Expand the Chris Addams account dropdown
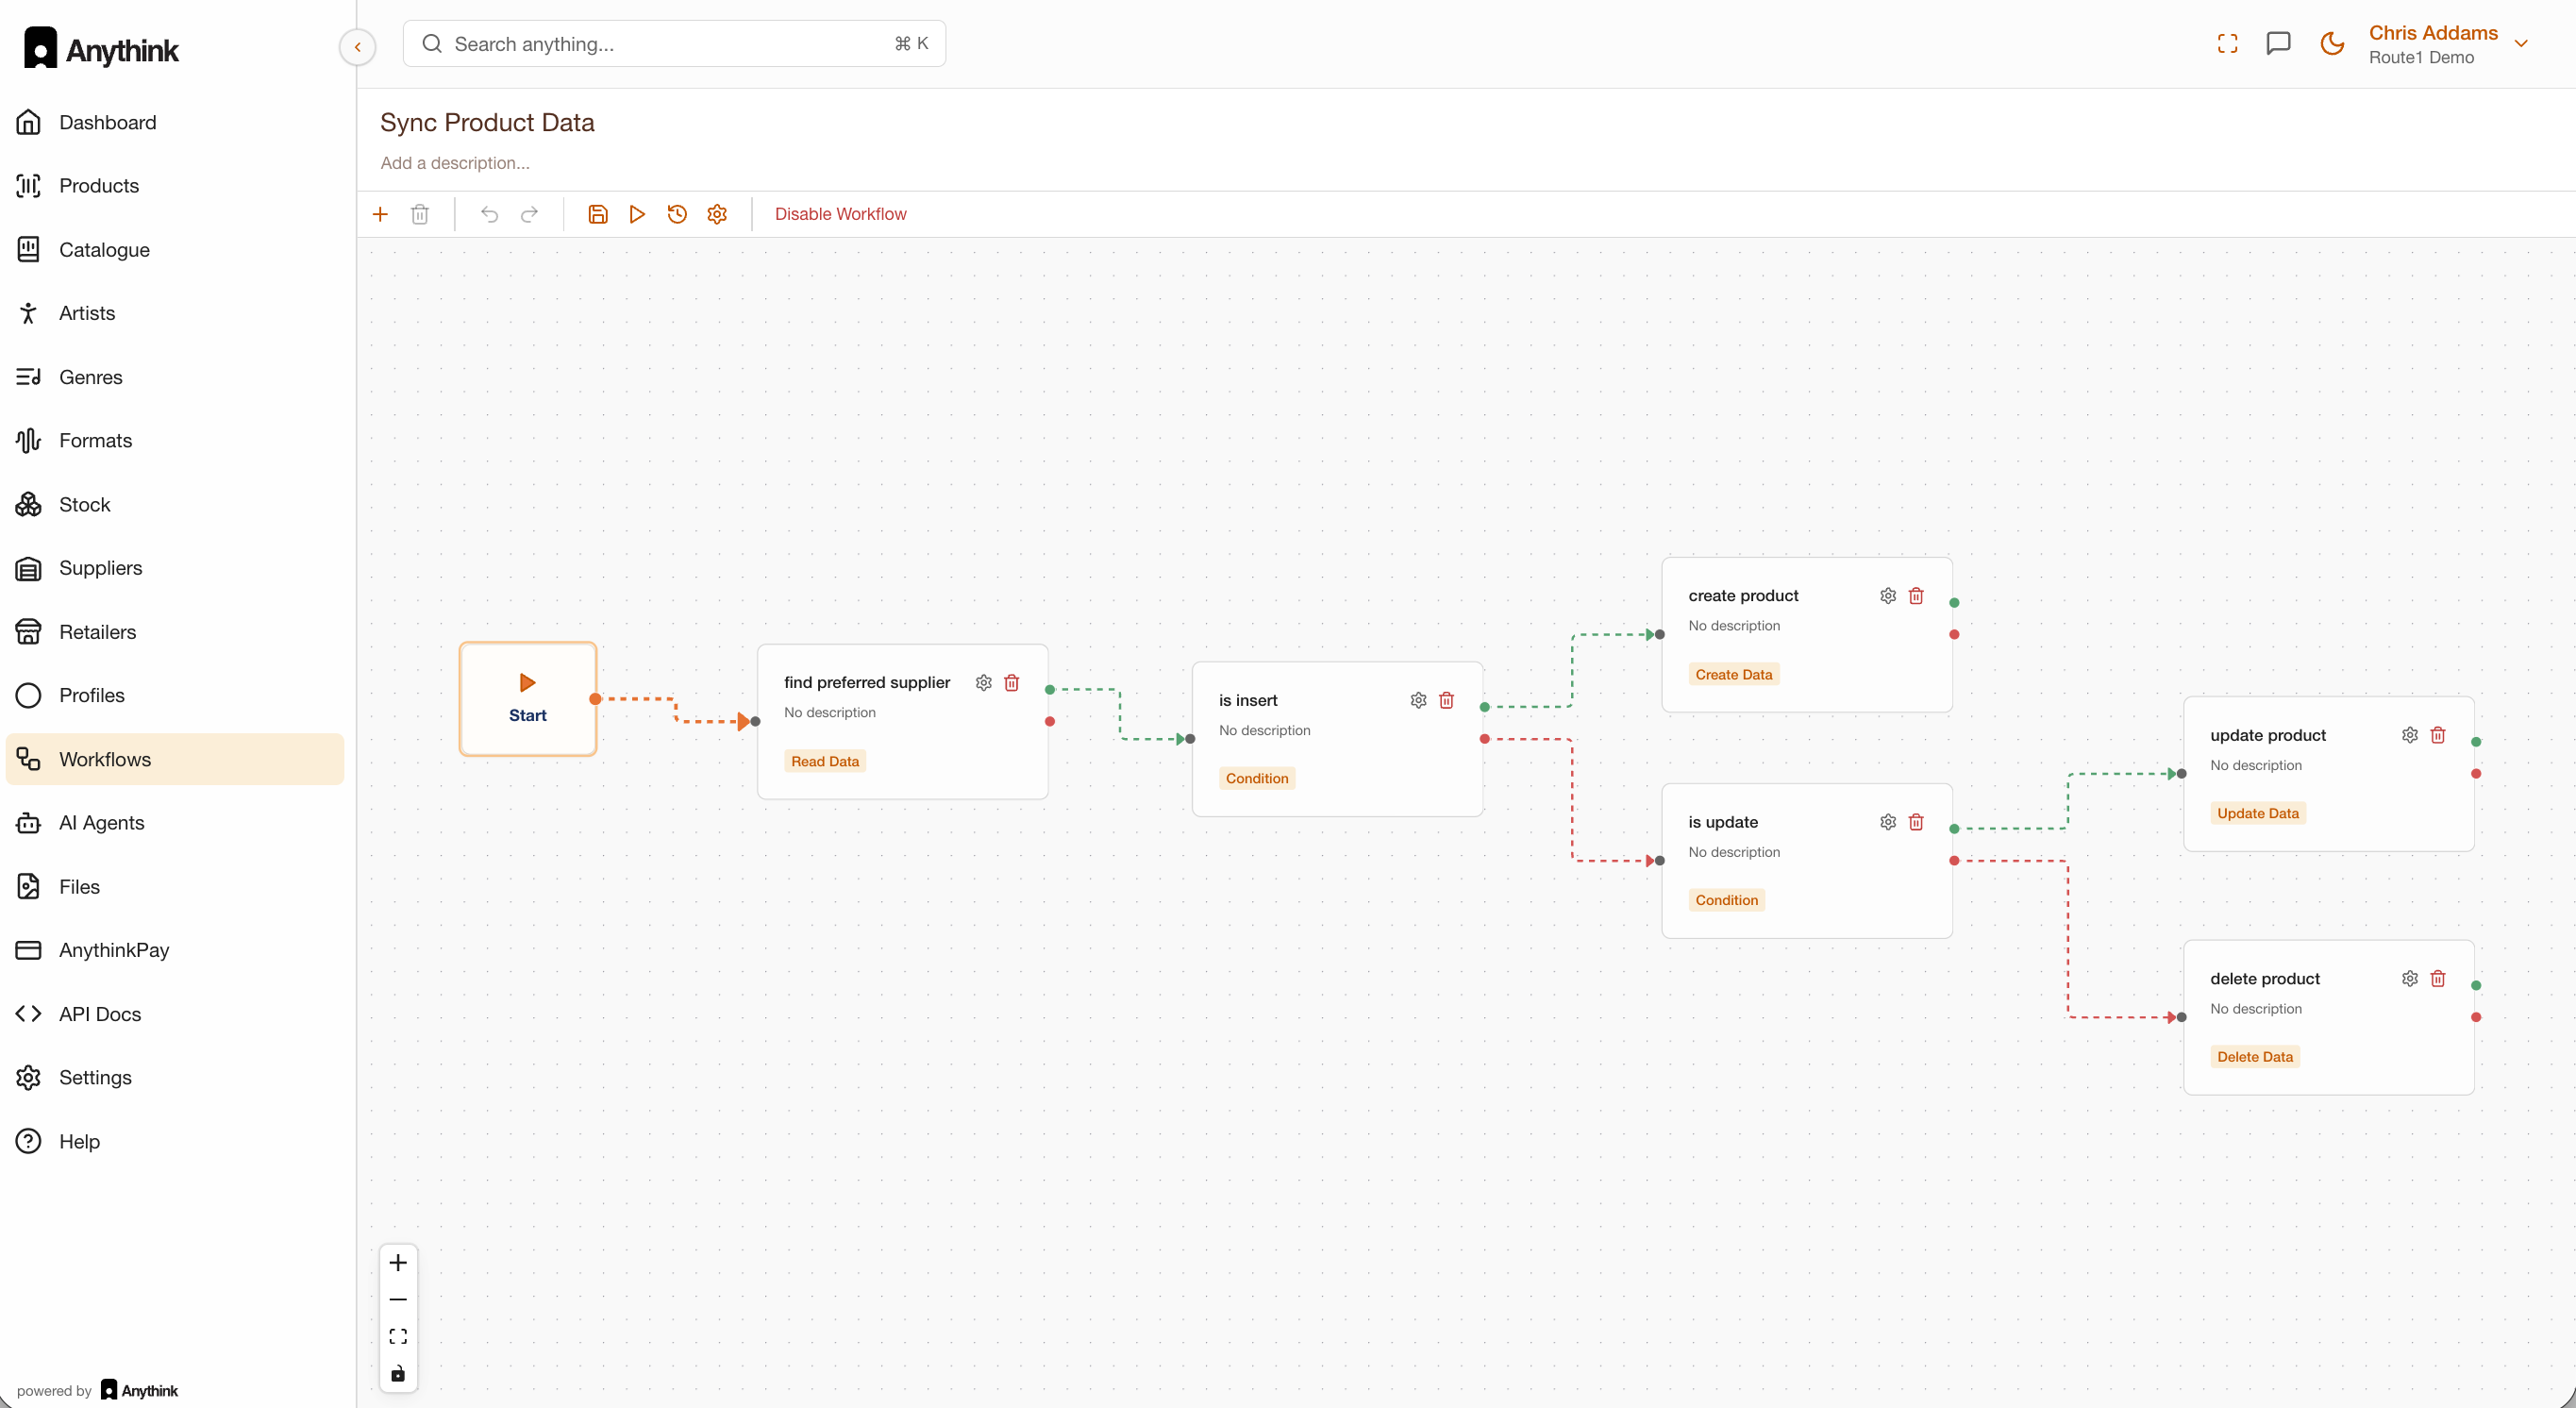2576x1408 pixels. coord(2523,44)
